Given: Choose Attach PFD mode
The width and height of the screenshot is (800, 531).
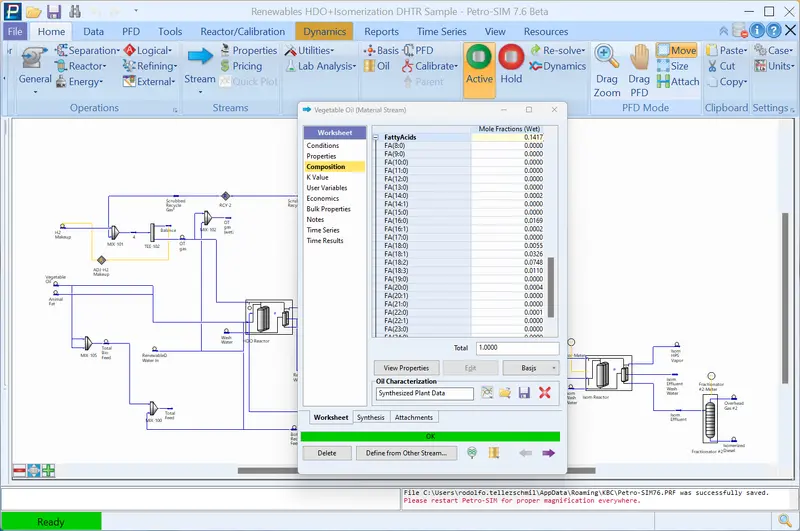Looking at the screenshot, I should [x=678, y=82].
